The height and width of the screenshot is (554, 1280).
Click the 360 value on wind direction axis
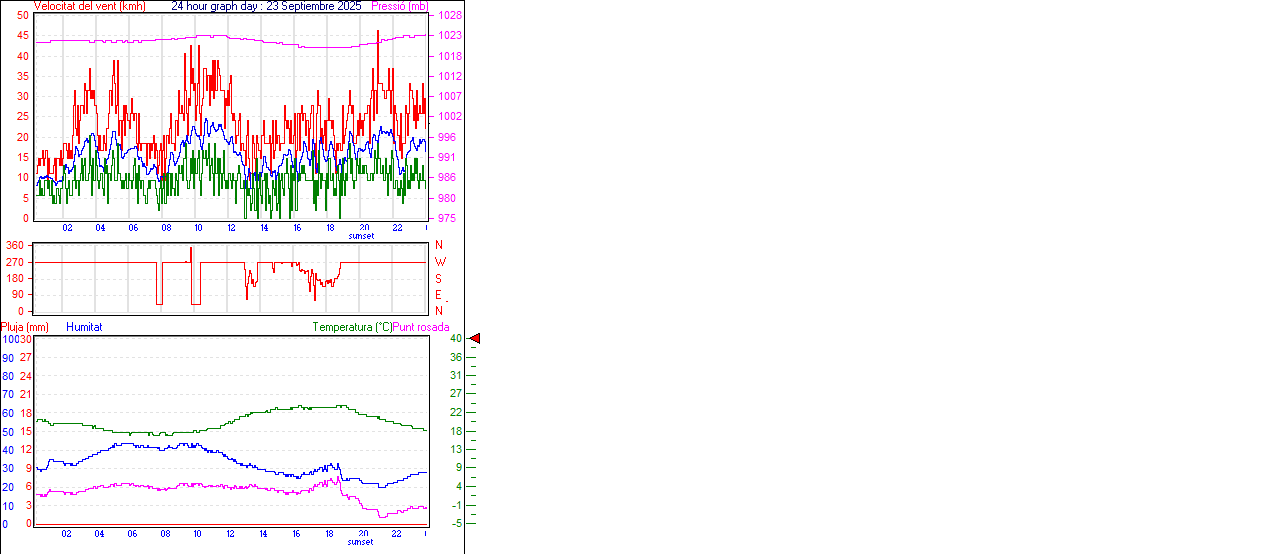(x=15, y=245)
